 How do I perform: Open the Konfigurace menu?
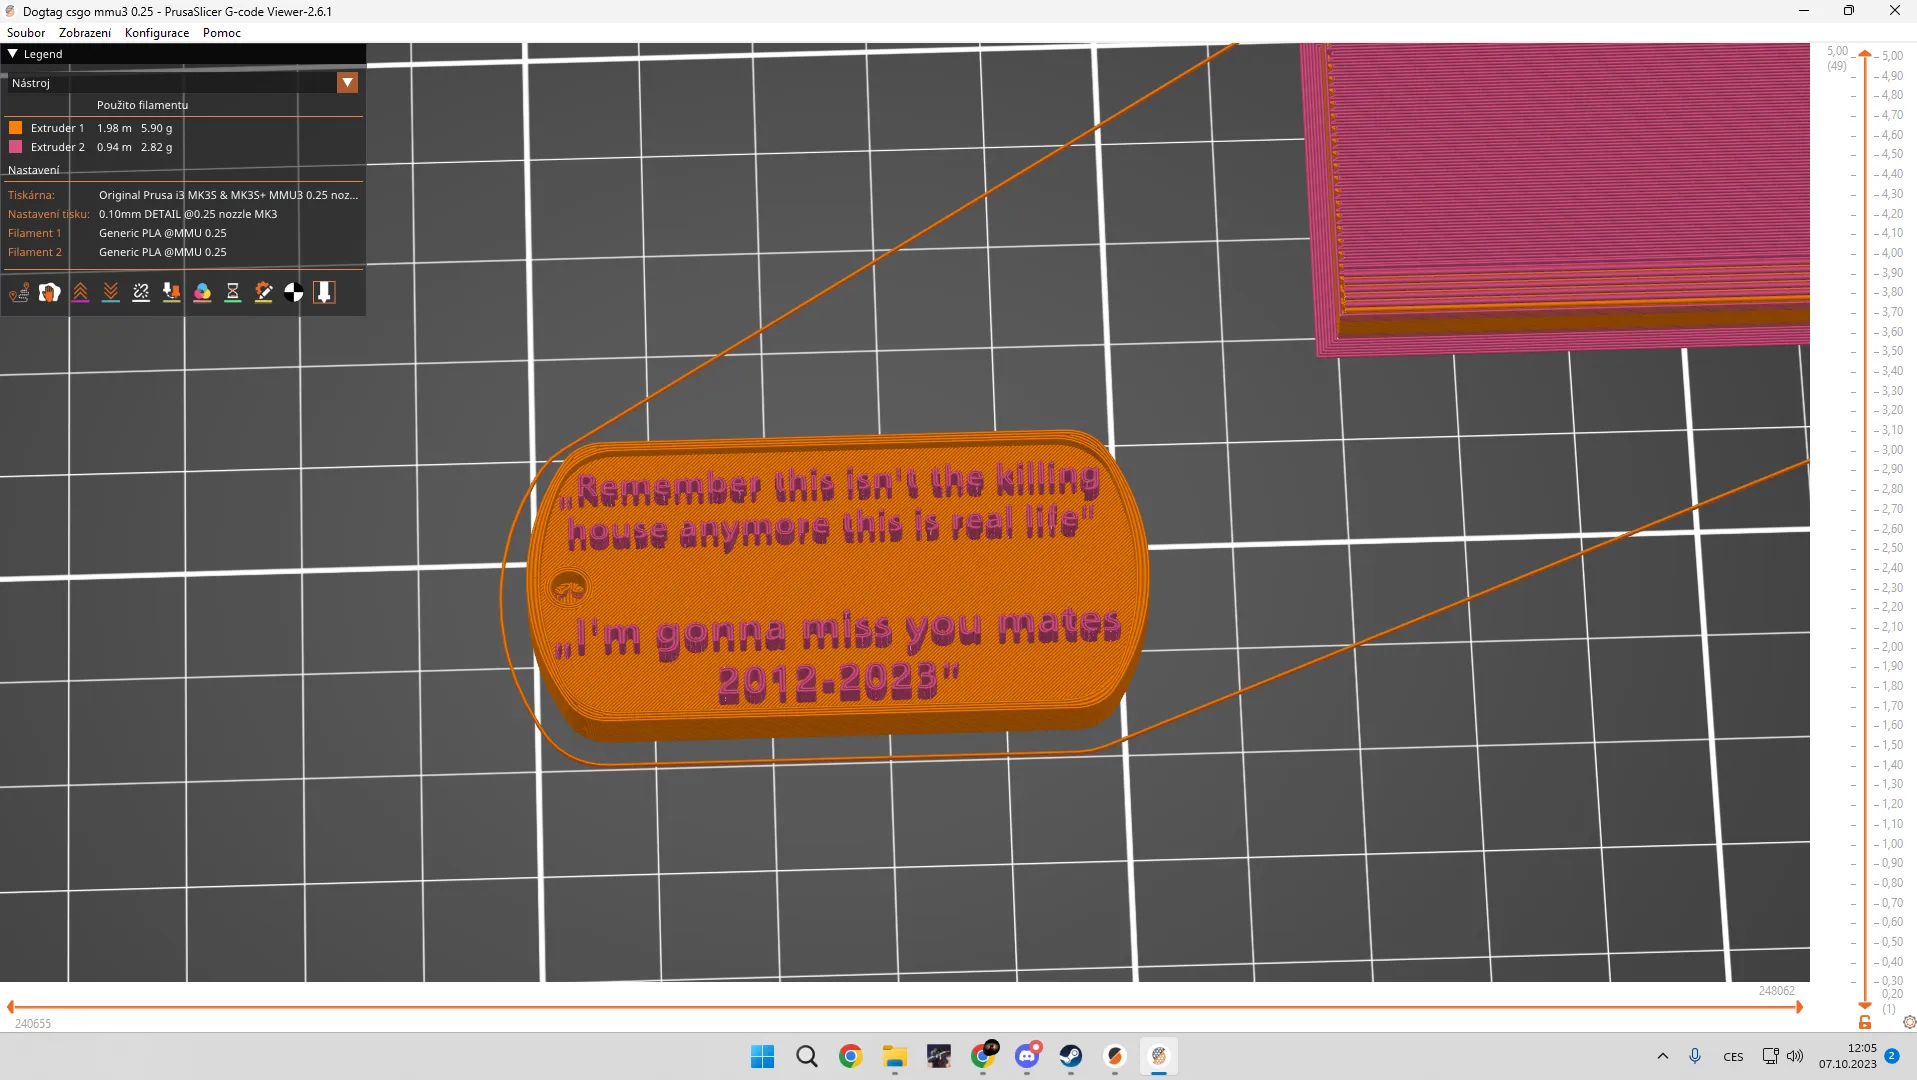157,33
